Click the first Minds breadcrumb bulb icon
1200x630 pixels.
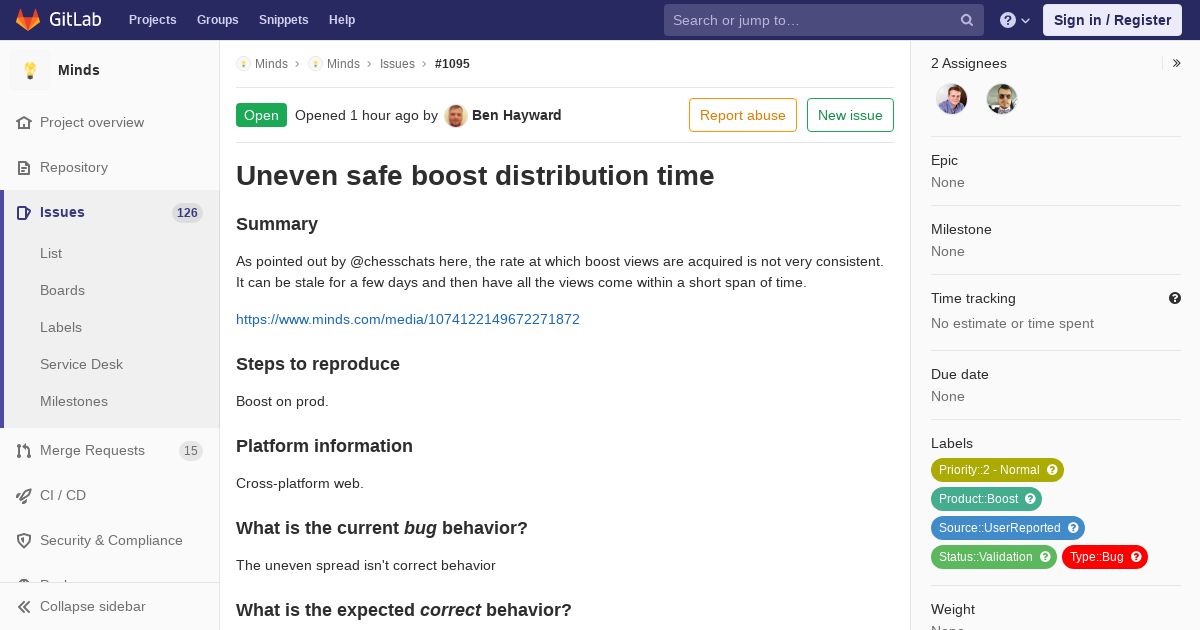tap(243, 63)
